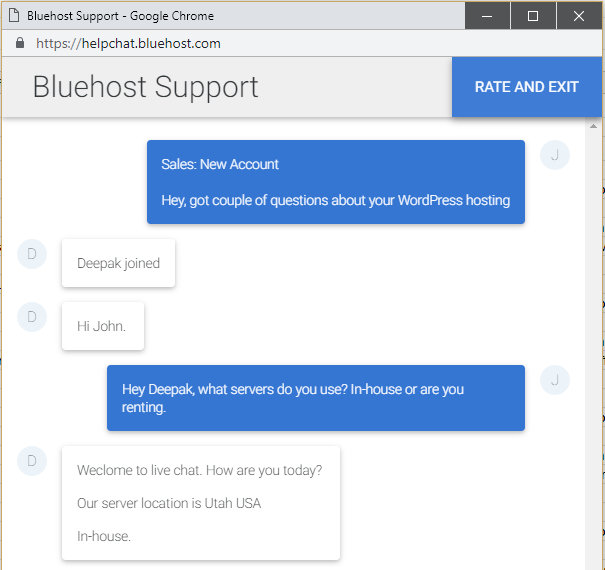This screenshot has width=605, height=570.
Task: Click 'Hey Deepak, what servers do you use?' message
Action: 316,398
